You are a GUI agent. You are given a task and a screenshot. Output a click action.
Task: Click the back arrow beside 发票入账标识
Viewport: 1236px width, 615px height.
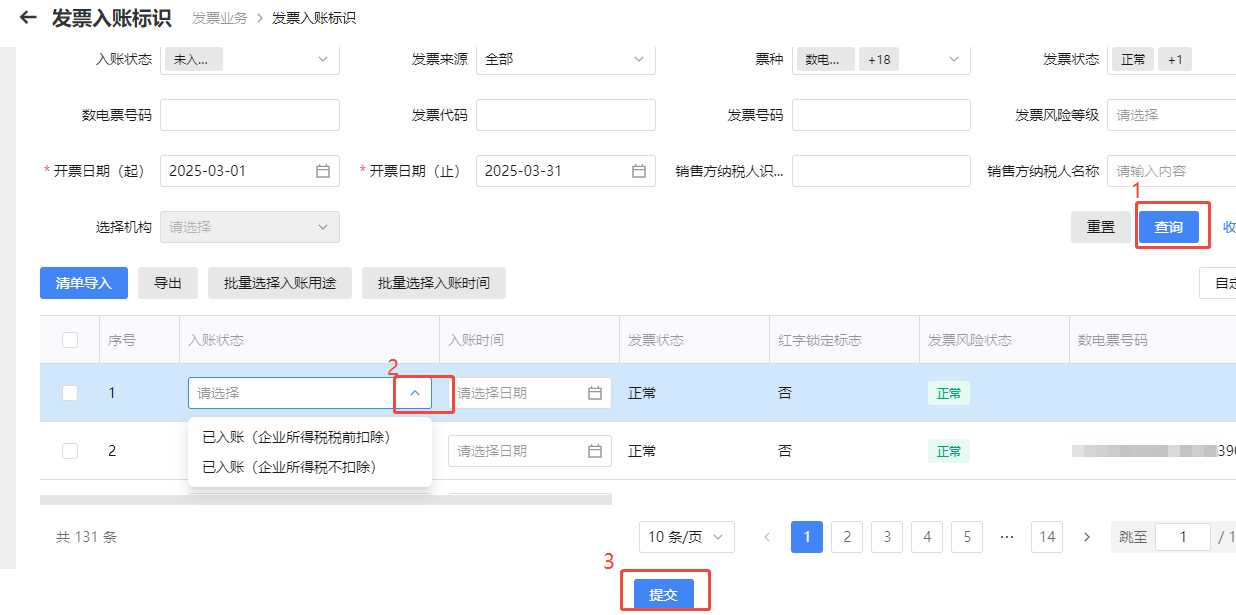[28, 18]
